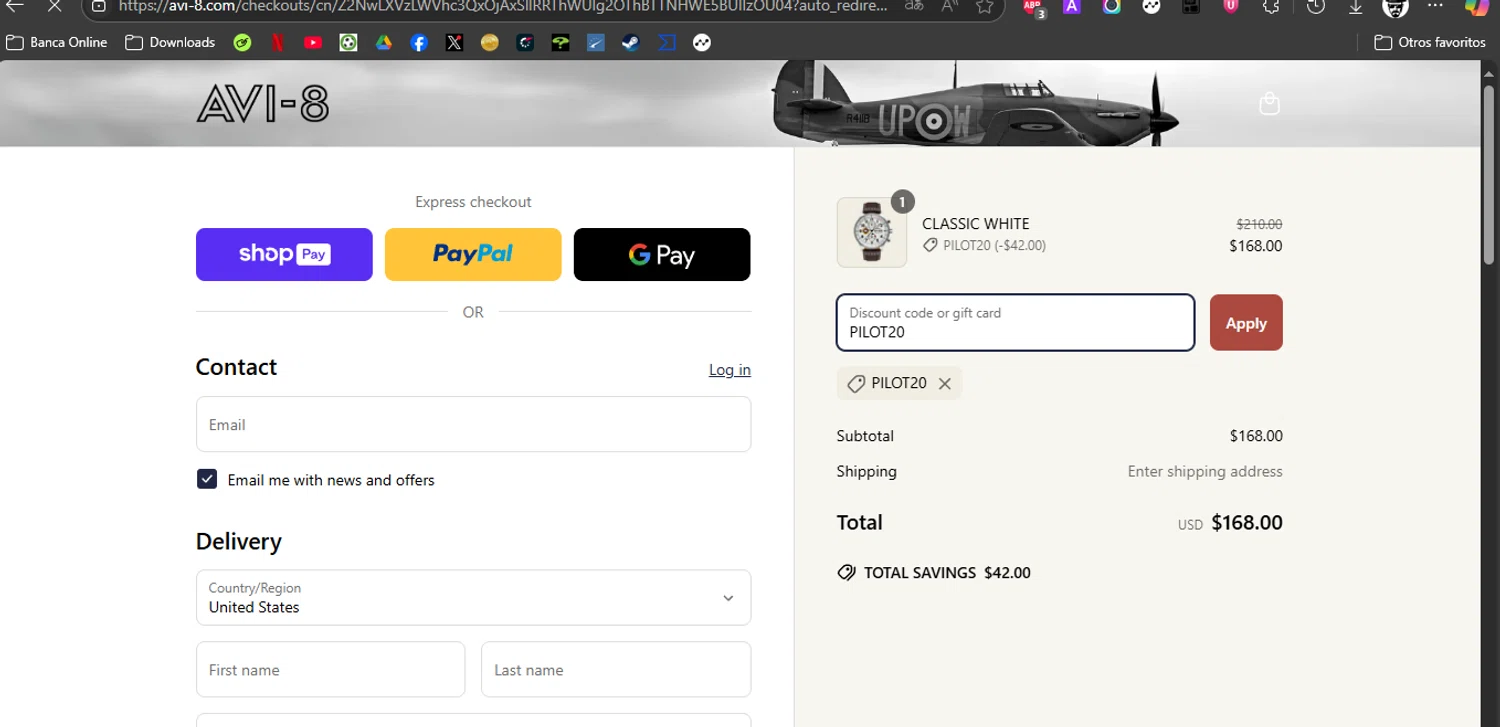Click the Enter shipping address text

tap(1205, 471)
